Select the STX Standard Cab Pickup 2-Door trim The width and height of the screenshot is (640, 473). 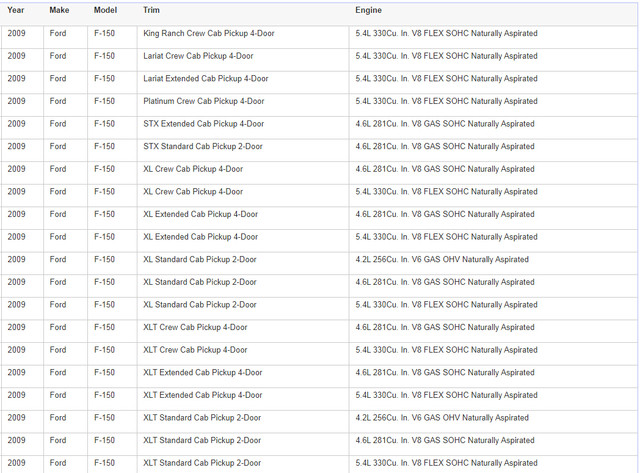[202, 146]
